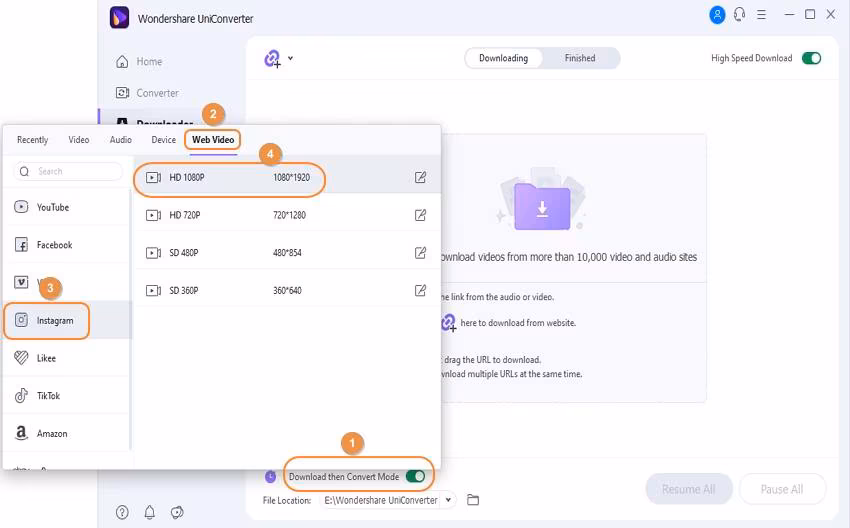
Task: Click the link icon to download from website
Action: [x=448, y=323]
